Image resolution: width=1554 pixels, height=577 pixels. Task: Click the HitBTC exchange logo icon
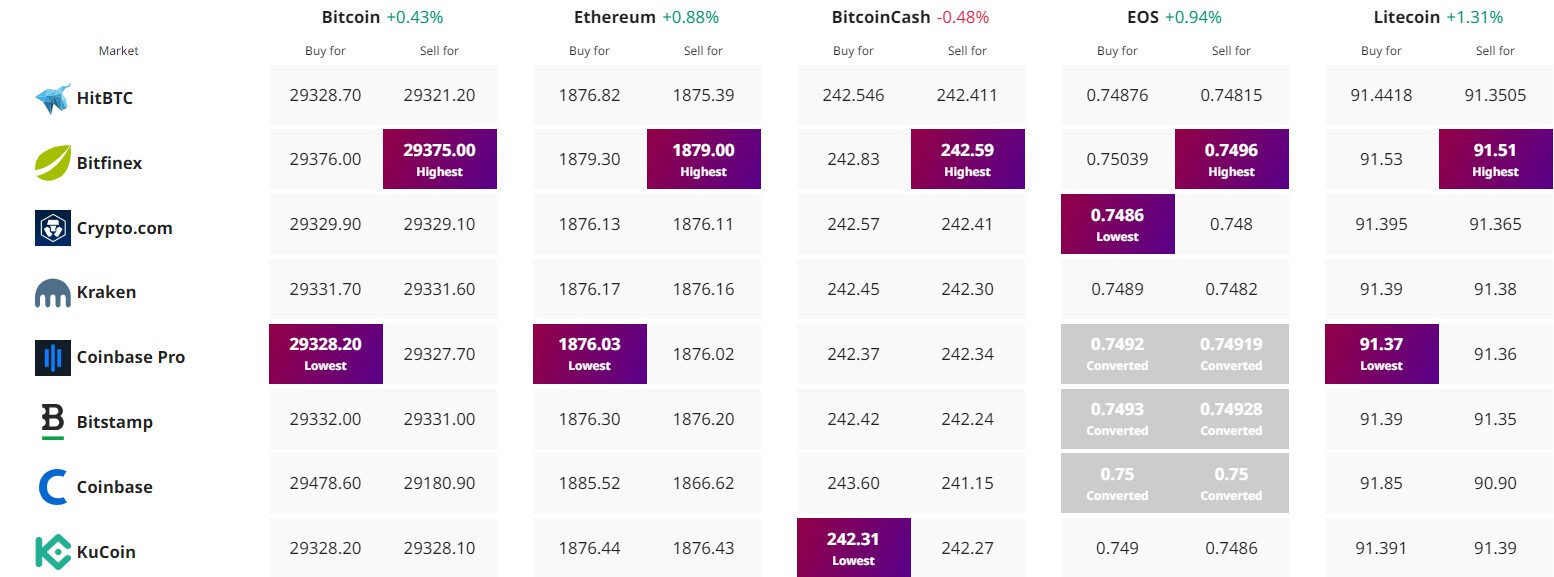[53, 98]
